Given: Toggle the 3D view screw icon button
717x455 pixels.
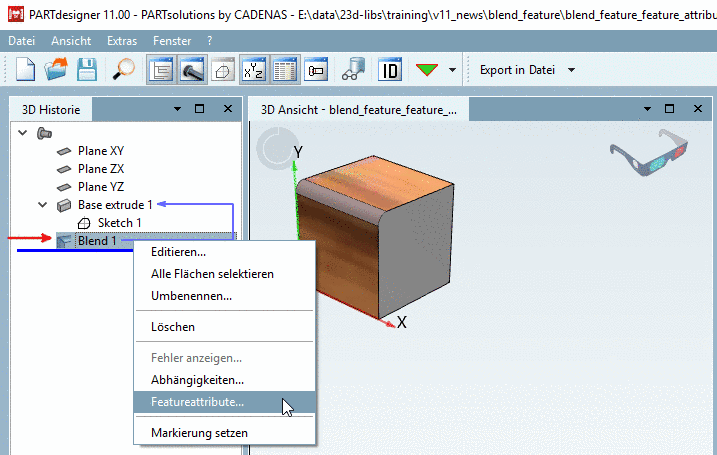Looking at the screenshot, I should [193, 70].
